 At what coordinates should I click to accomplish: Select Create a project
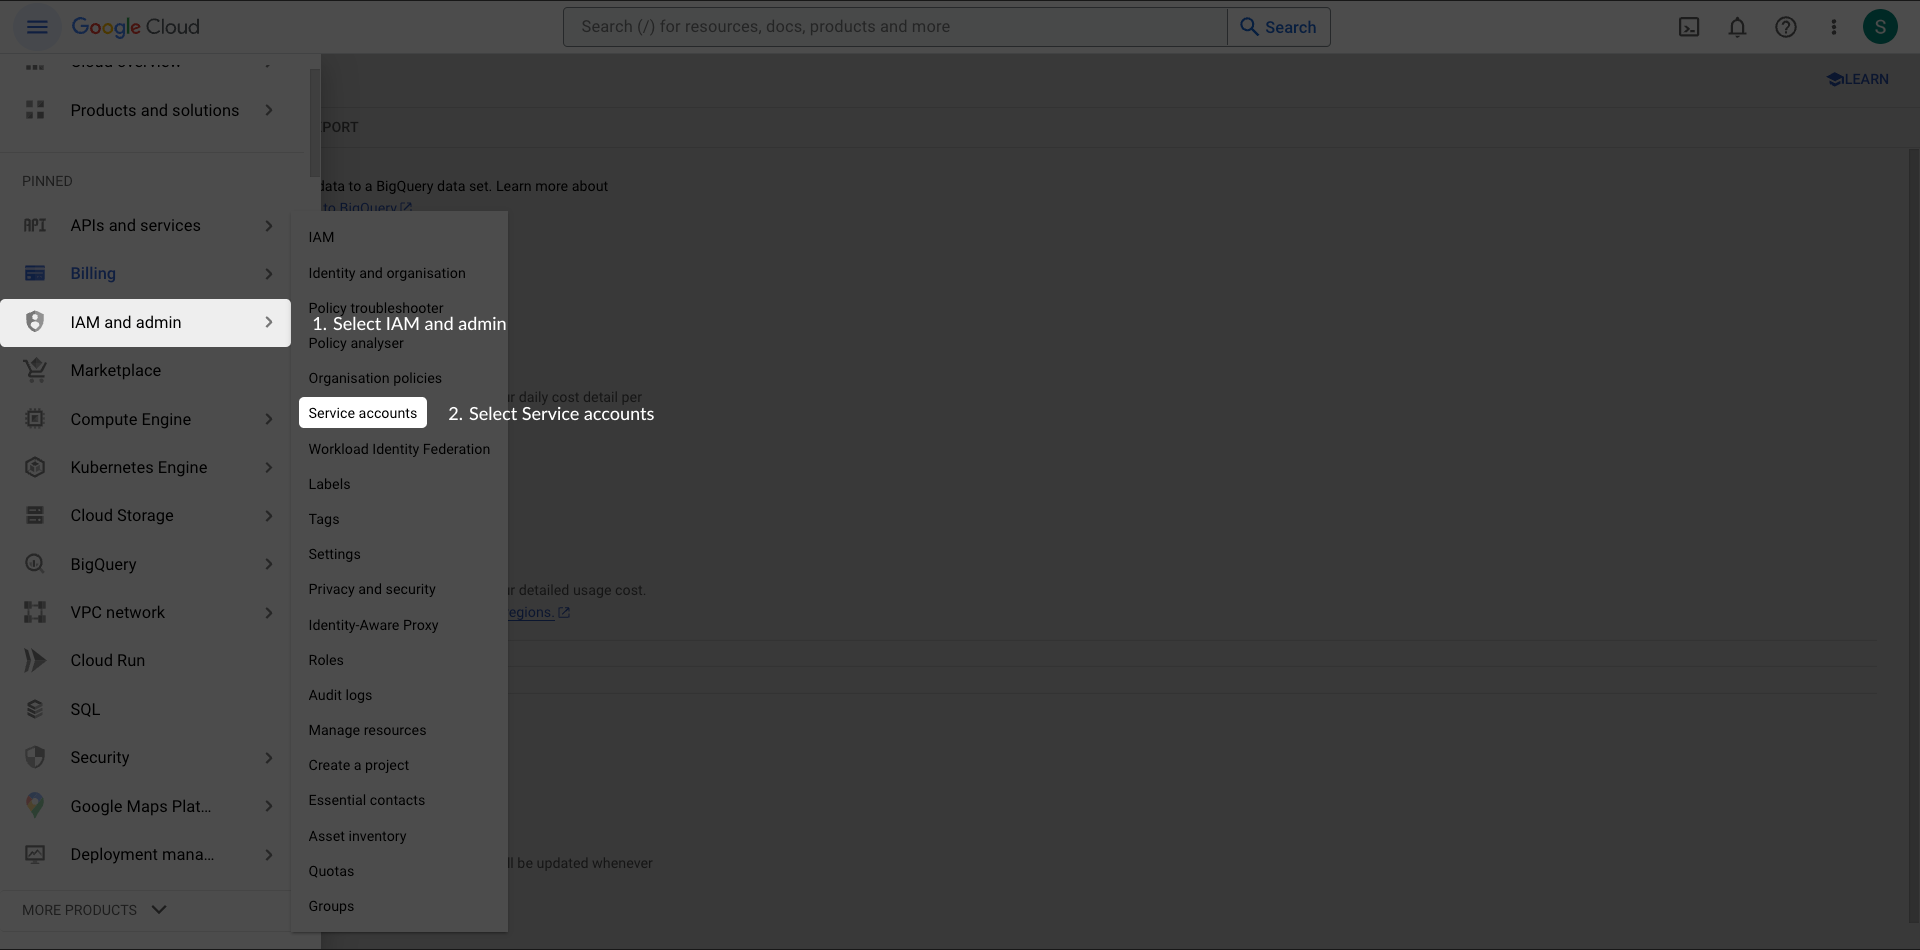(359, 765)
